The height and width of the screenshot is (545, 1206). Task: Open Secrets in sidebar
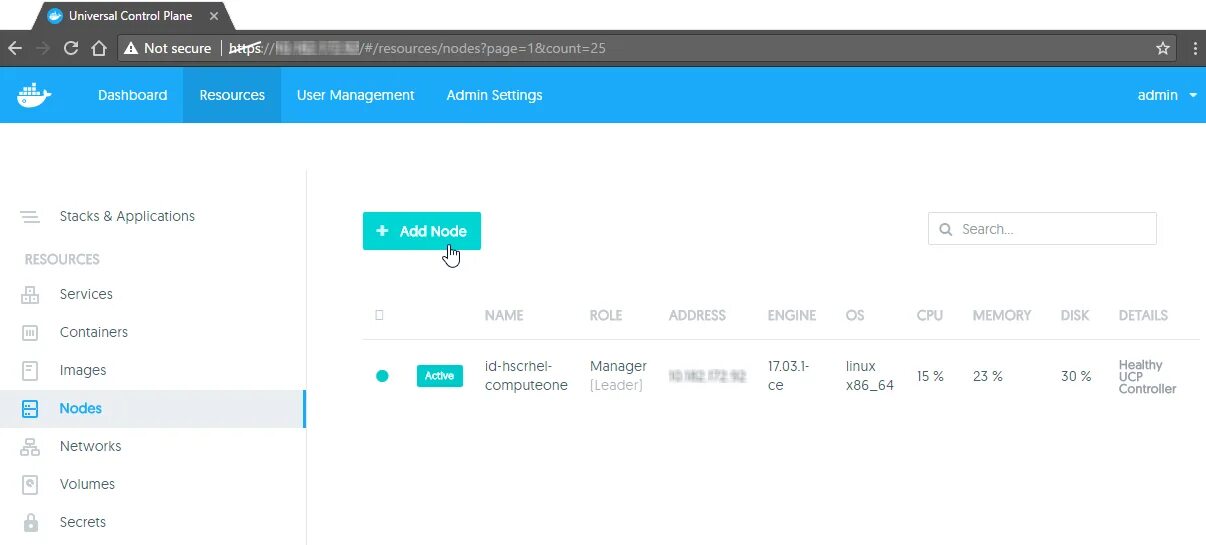(x=83, y=522)
